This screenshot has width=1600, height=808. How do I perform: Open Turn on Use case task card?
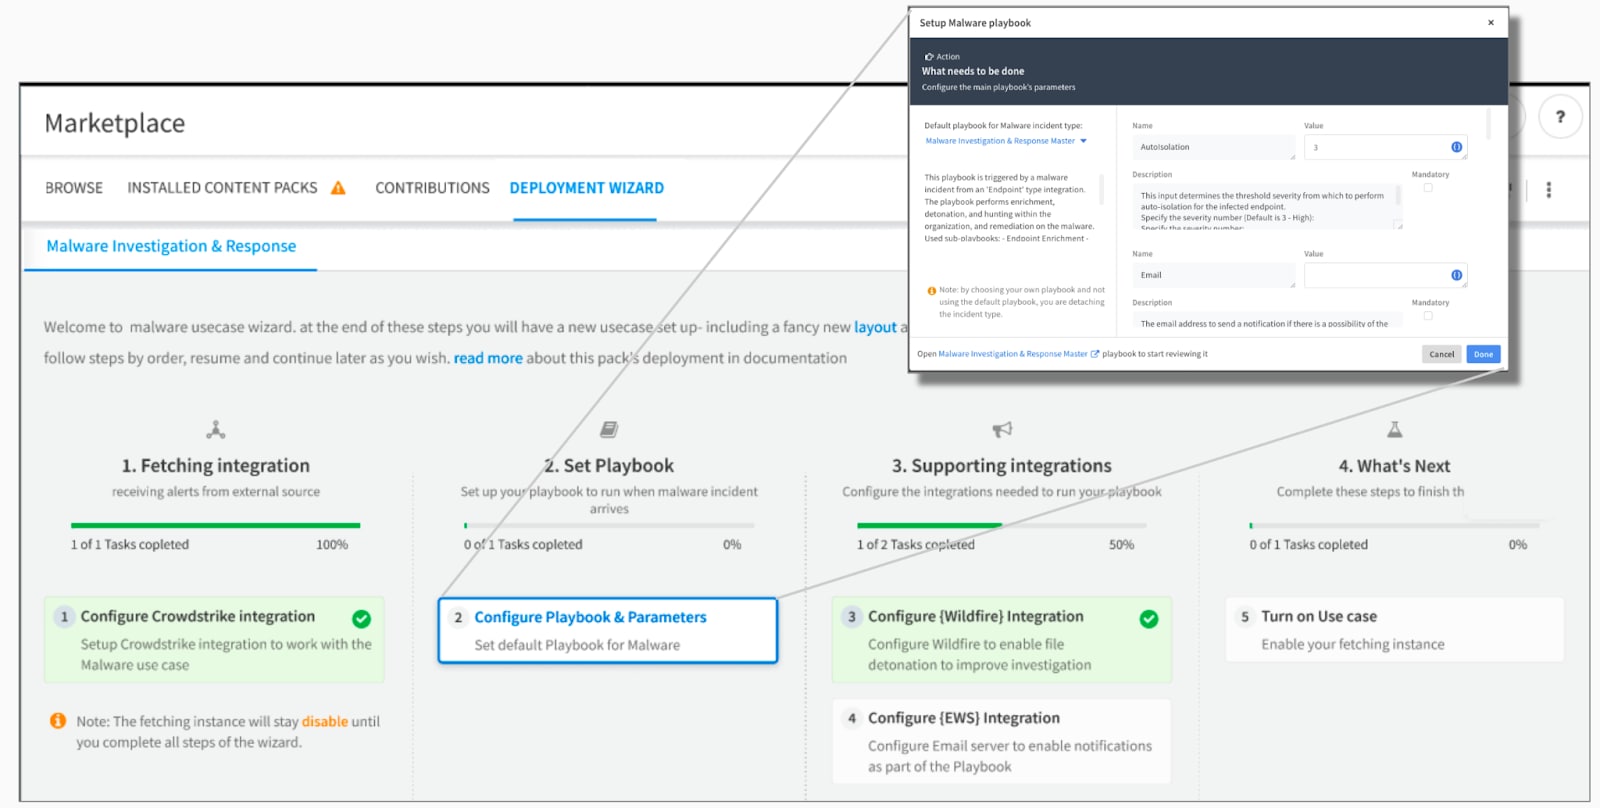[x=1394, y=629]
